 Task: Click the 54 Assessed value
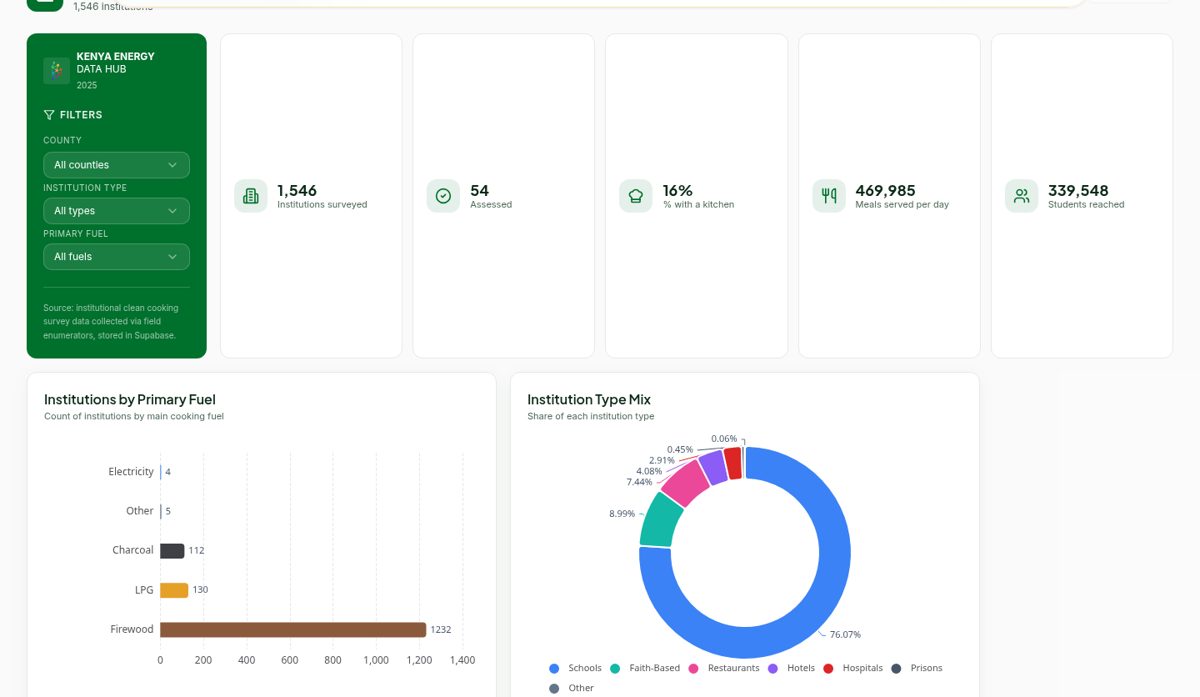pos(479,190)
